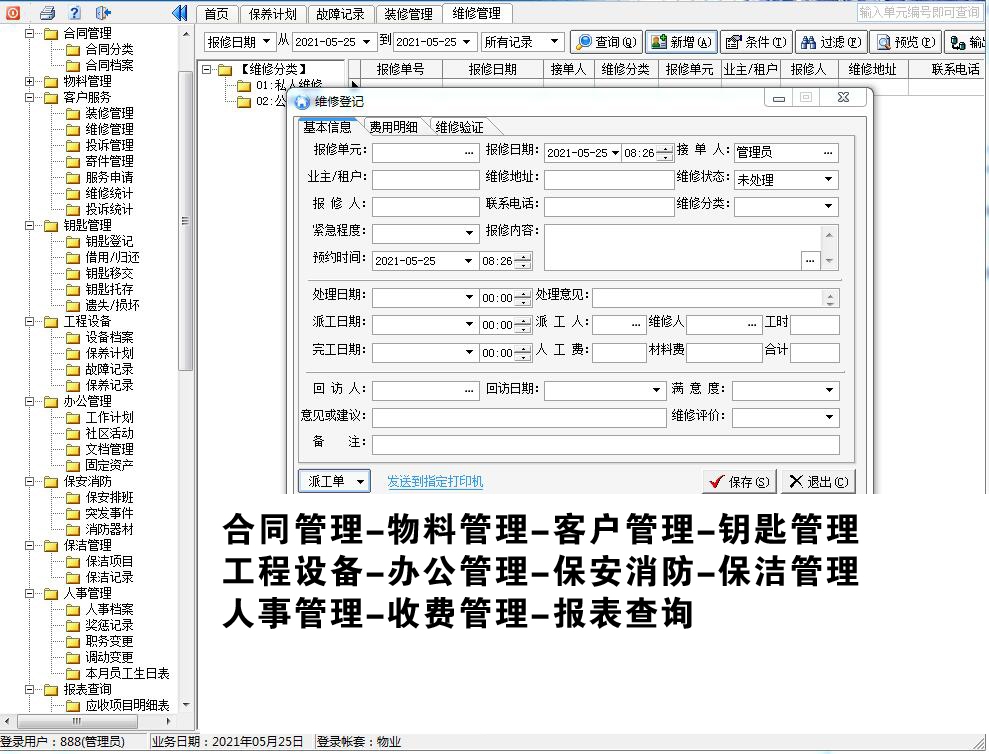
Task: Click the 过滤 binoculars filter button
Action: tap(830, 42)
